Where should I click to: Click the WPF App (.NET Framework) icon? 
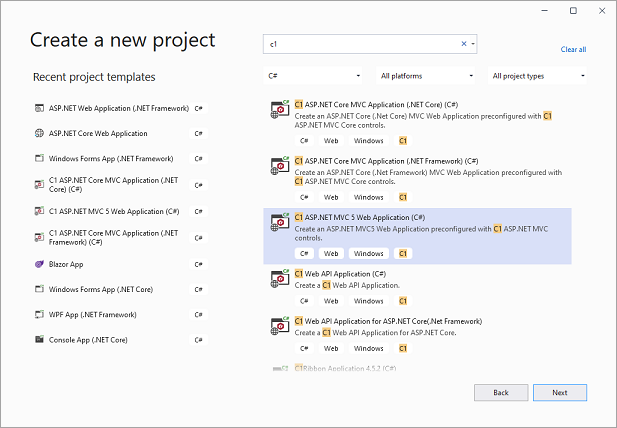pyautogui.click(x=40, y=315)
